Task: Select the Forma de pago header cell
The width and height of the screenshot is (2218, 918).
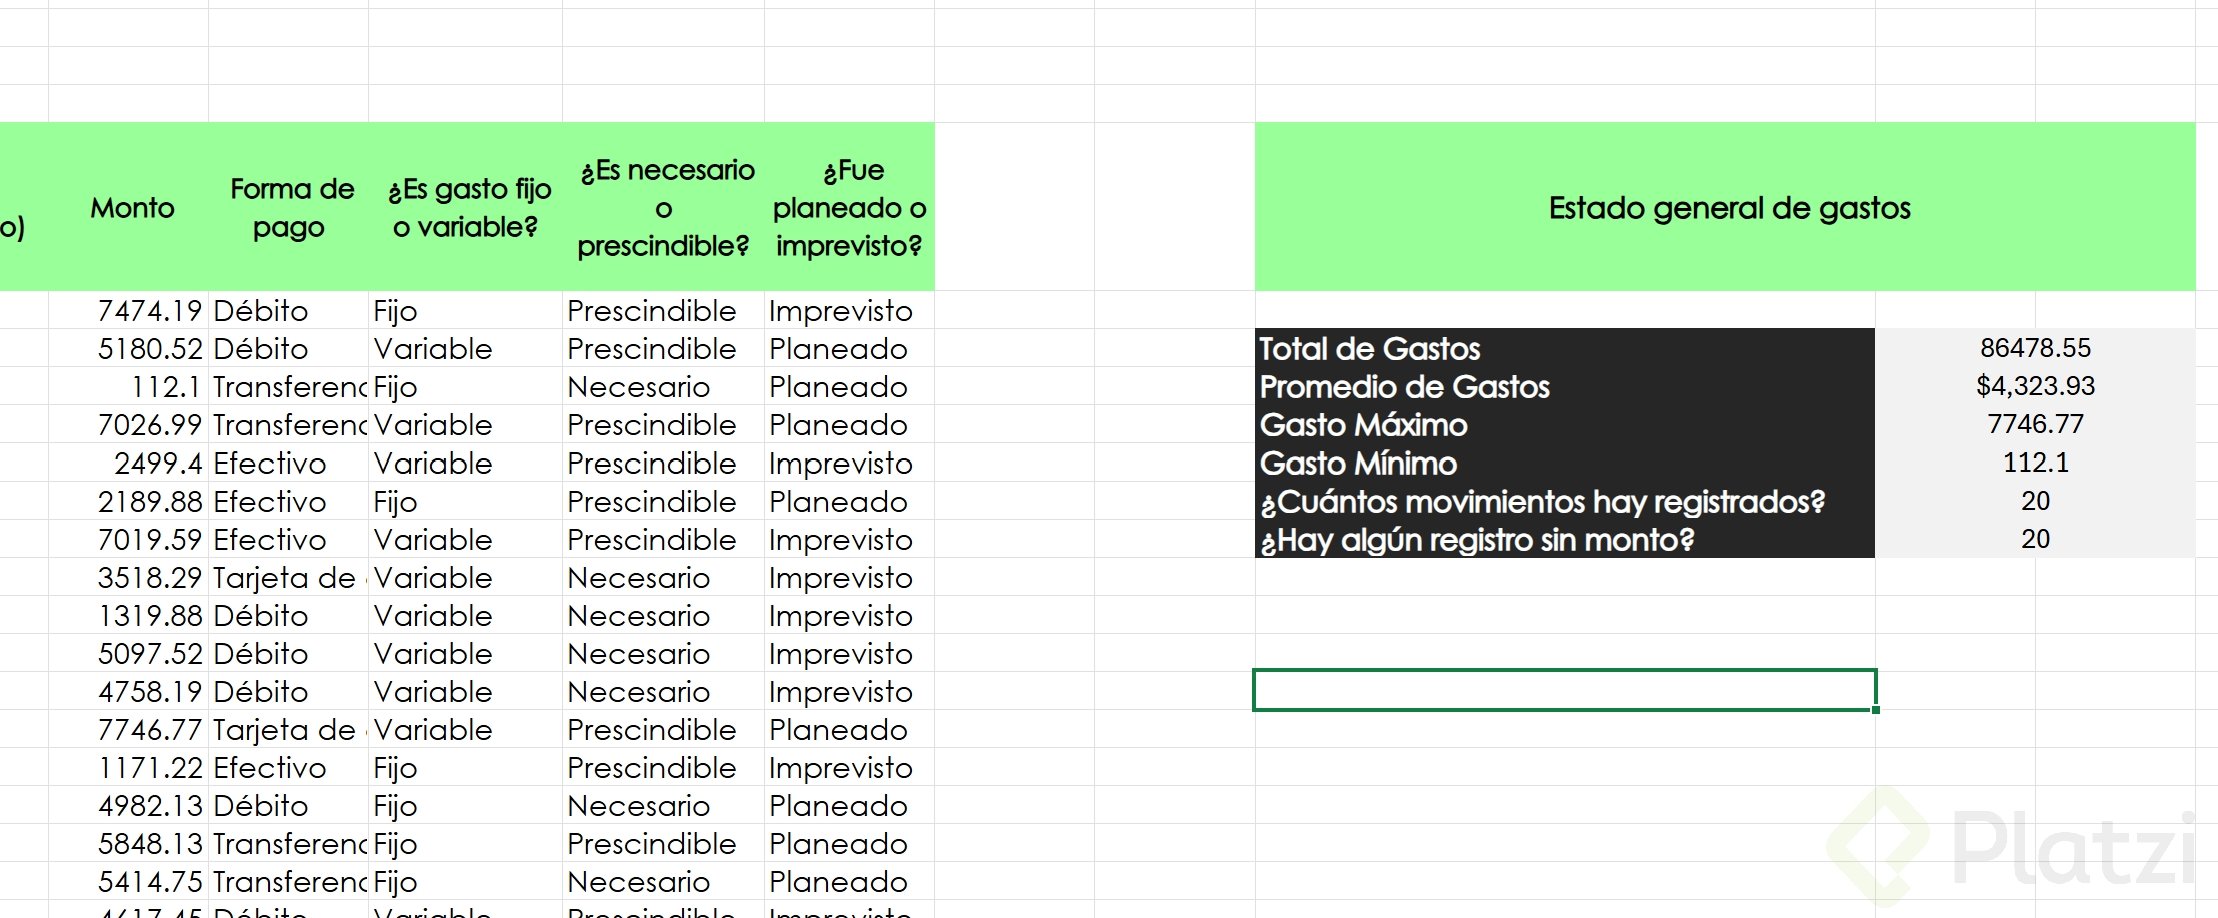Action: tap(291, 208)
